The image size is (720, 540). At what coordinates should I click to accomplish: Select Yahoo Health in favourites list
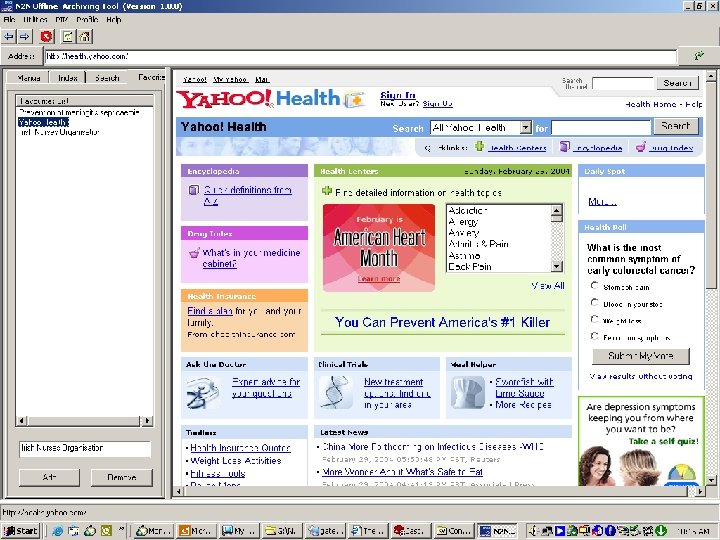(x=44, y=122)
